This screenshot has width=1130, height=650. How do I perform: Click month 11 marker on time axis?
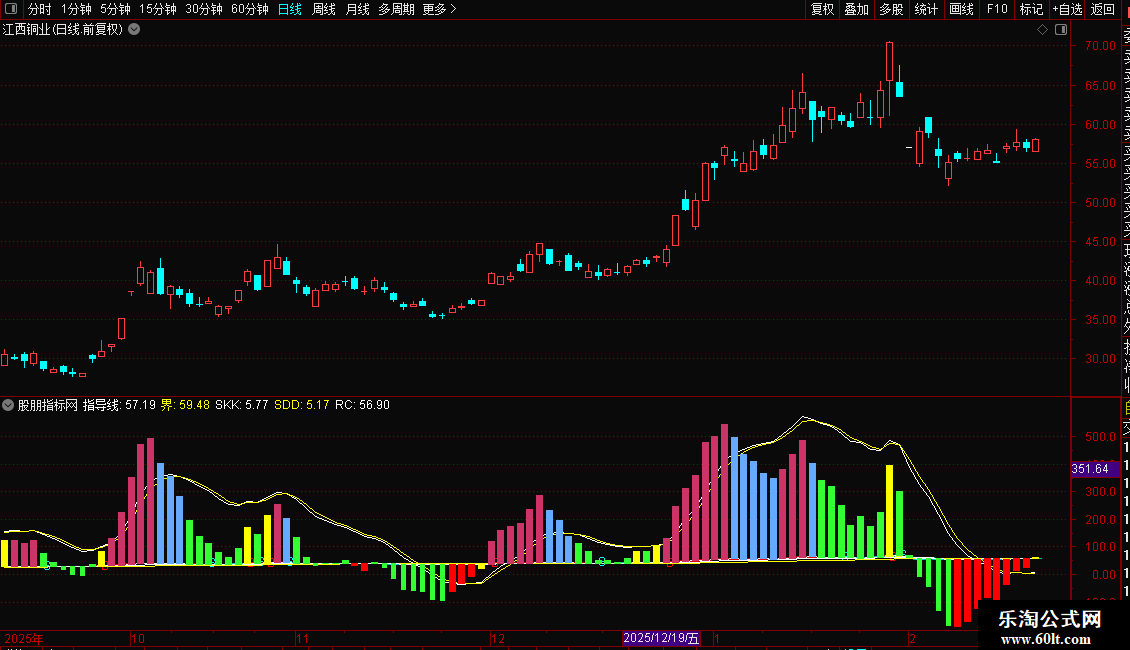point(302,638)
